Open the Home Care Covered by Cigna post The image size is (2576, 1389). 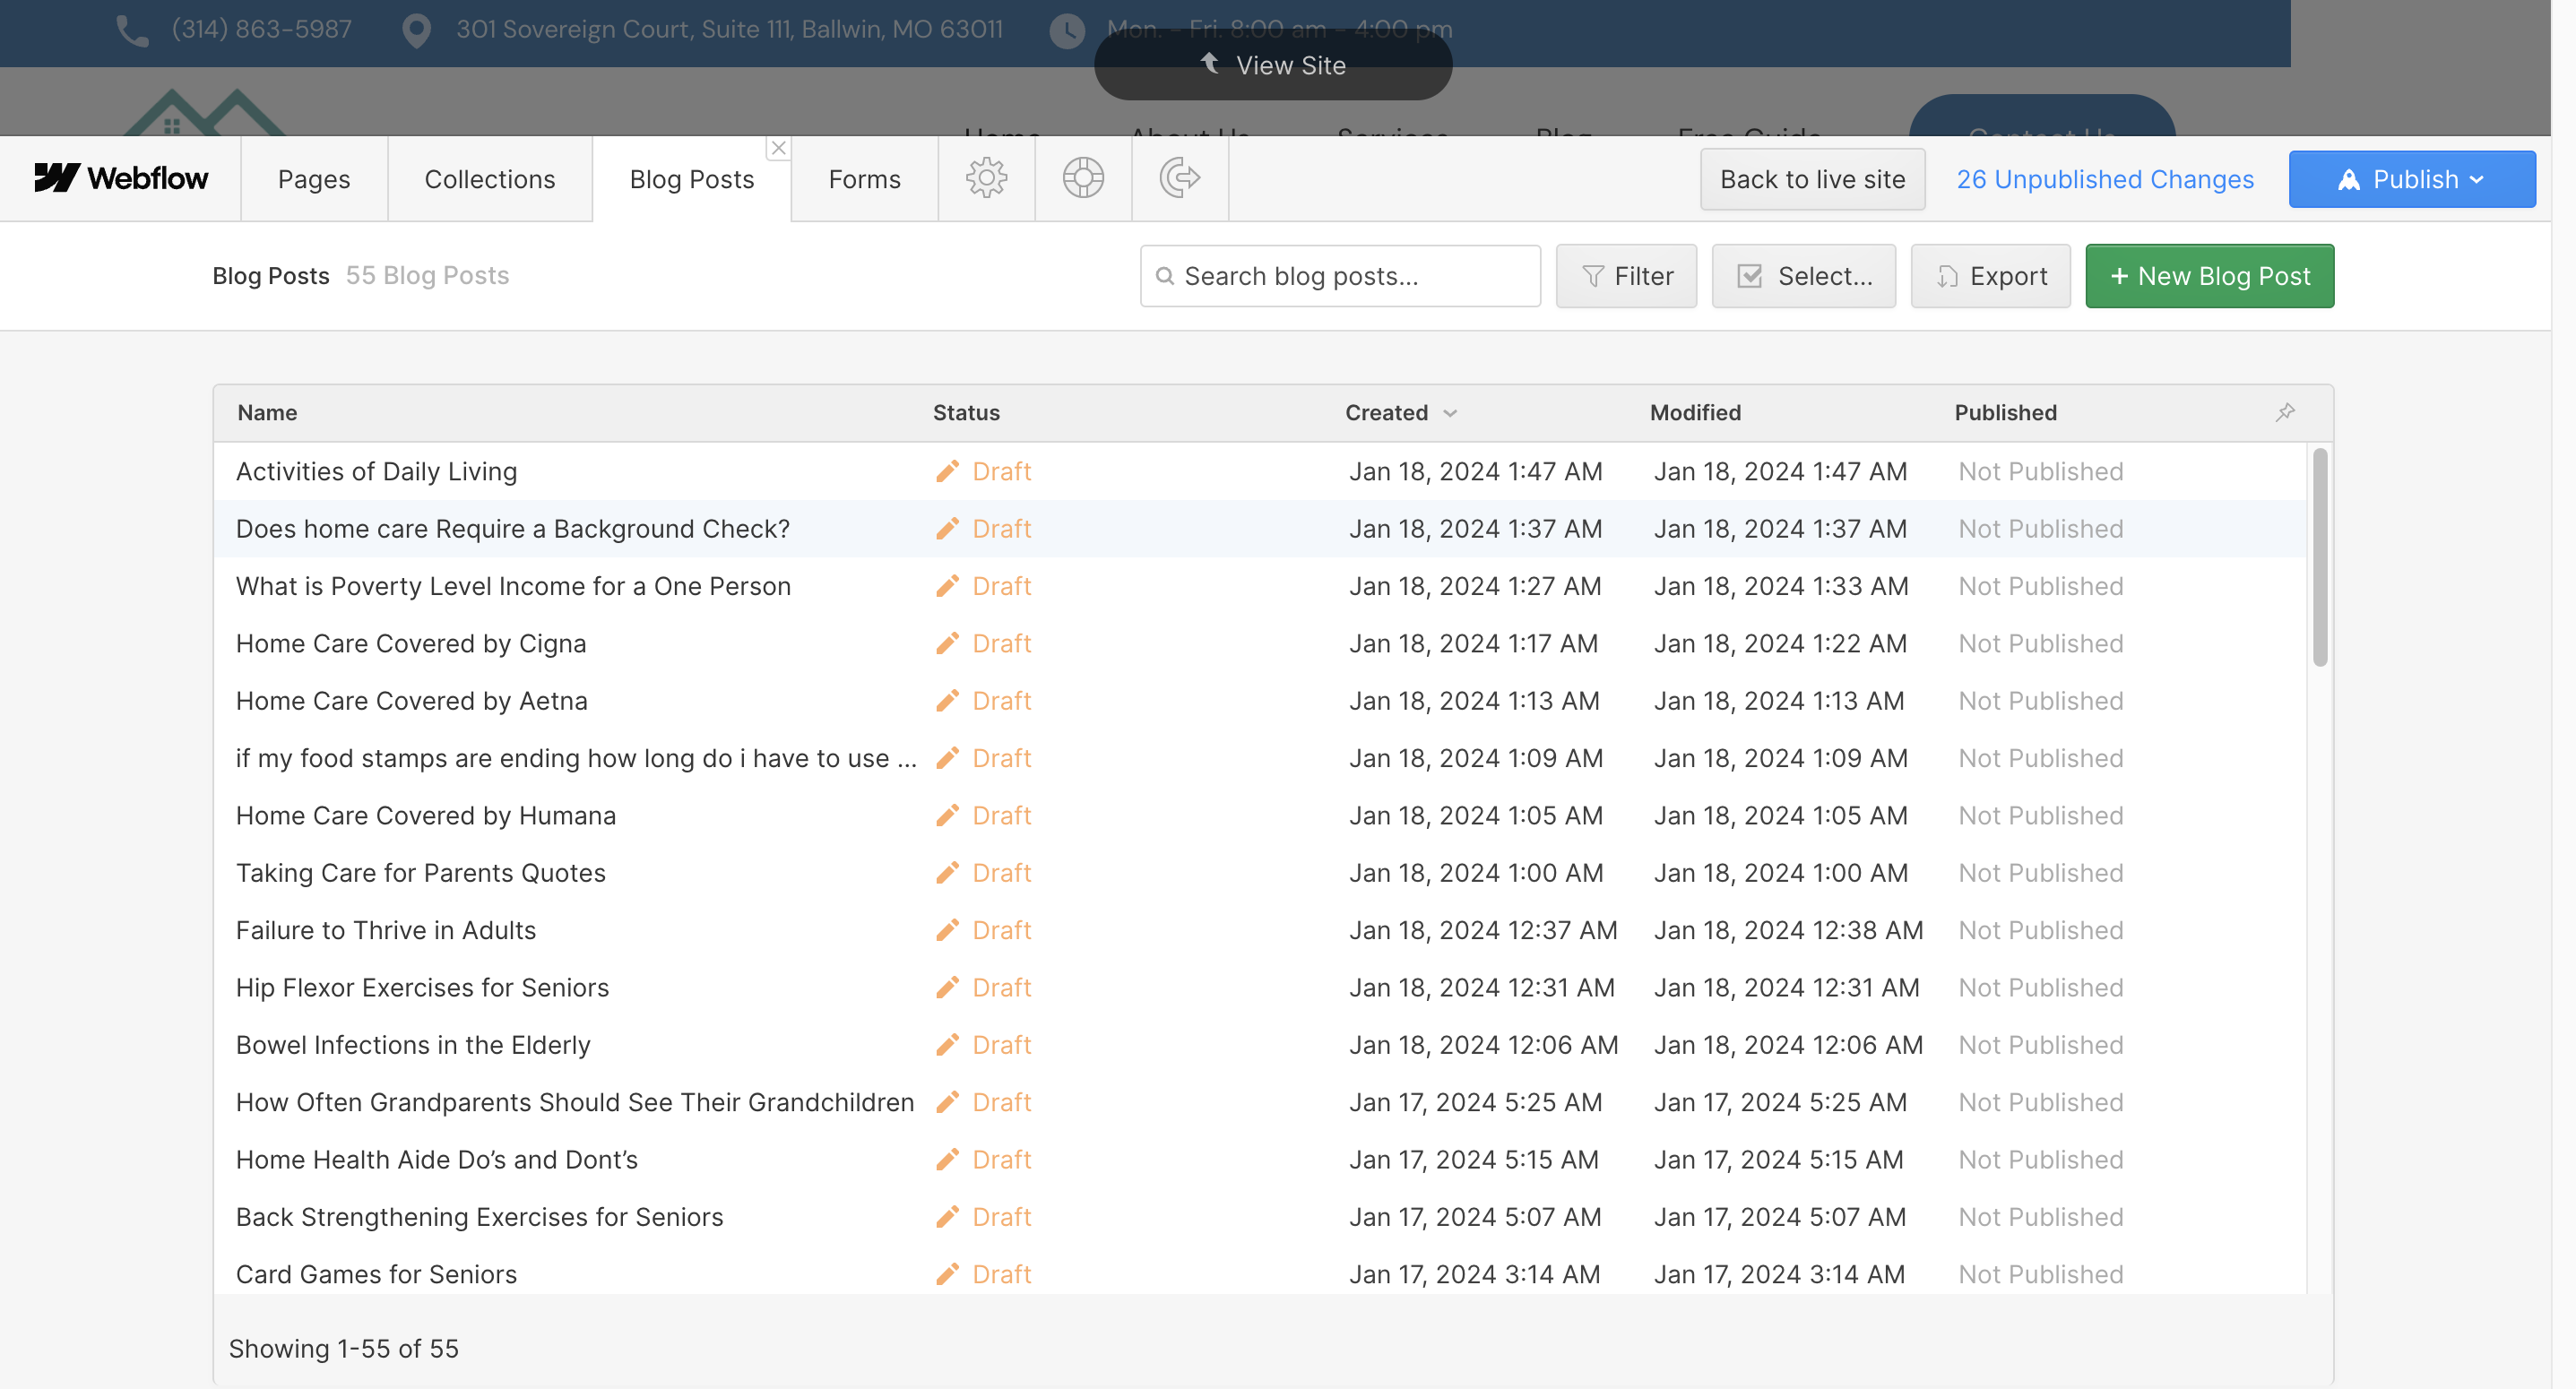[411, 643]
